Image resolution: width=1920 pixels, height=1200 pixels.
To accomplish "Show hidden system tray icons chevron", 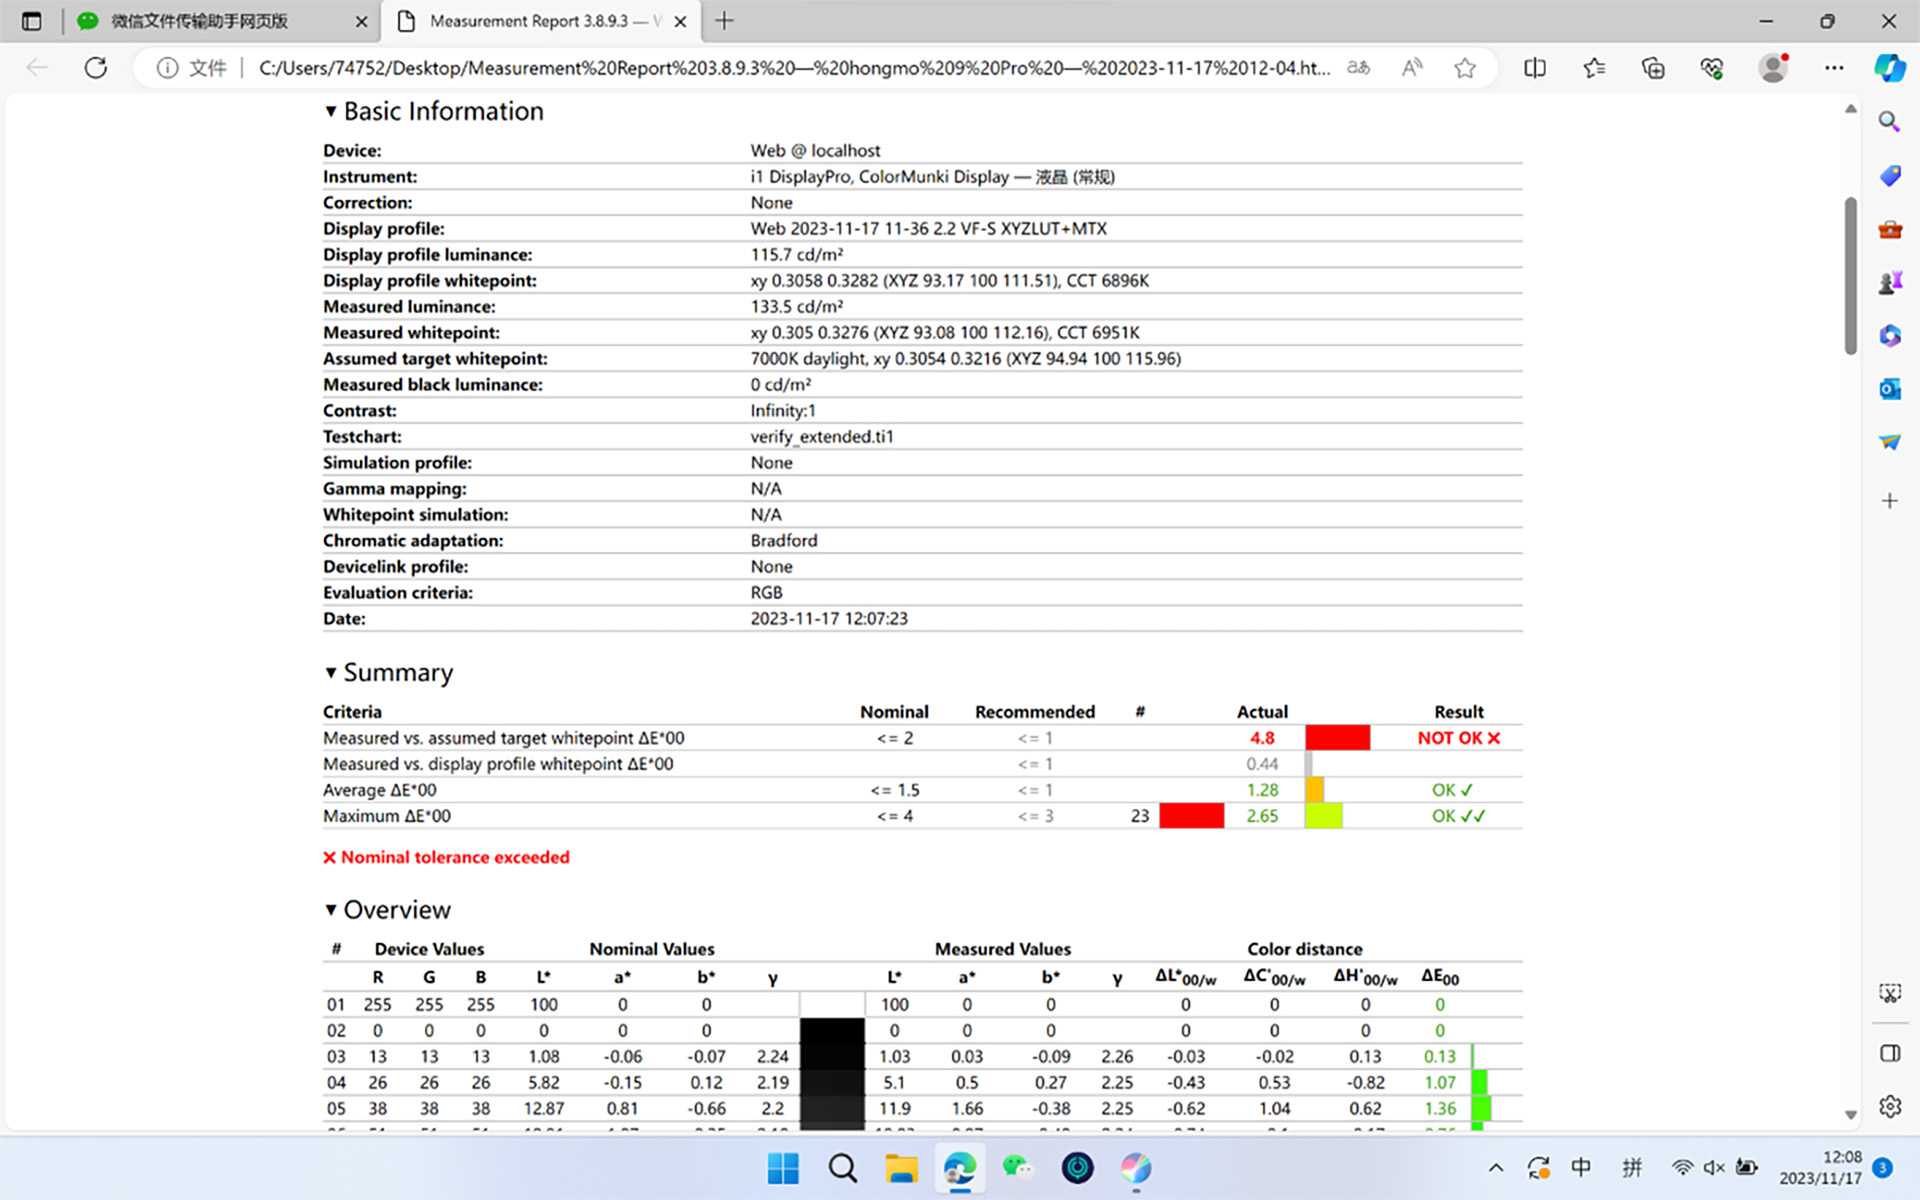I will point(1496,1167).
